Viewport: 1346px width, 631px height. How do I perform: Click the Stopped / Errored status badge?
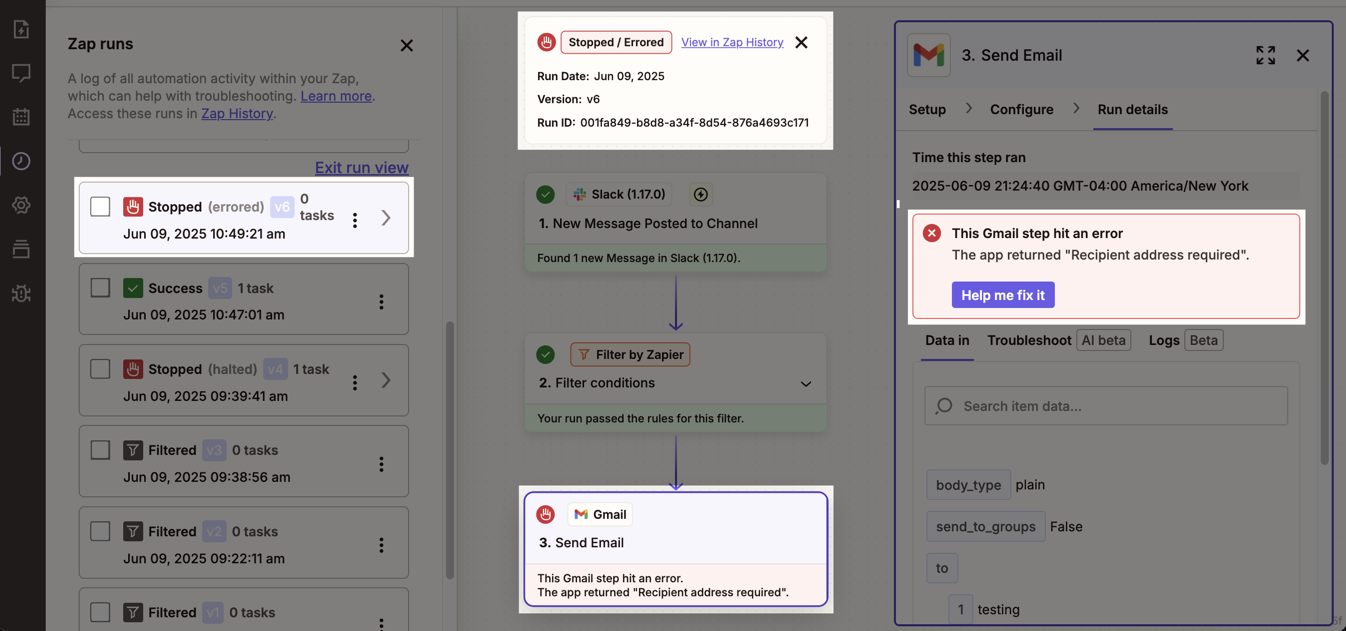[x=616, y=42]
